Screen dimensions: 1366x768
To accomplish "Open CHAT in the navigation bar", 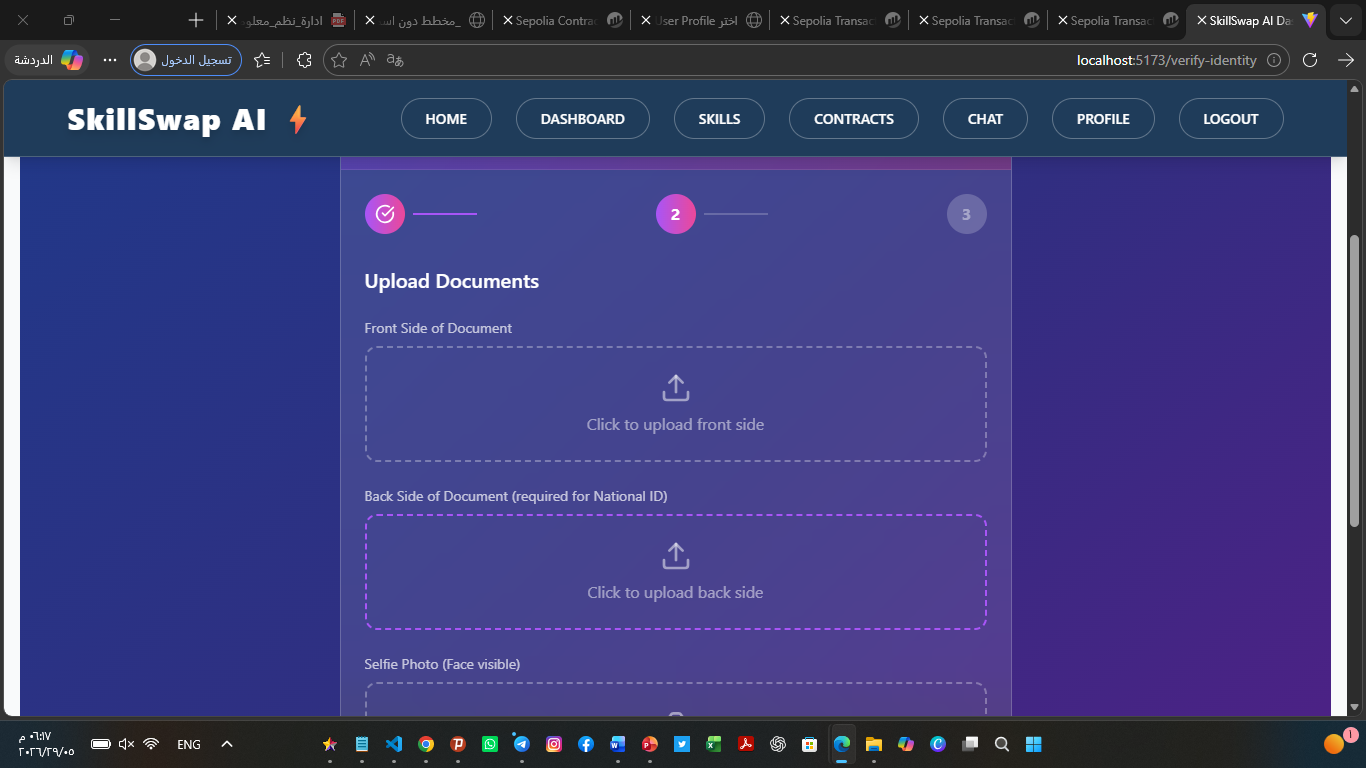I will pos(985,119).
